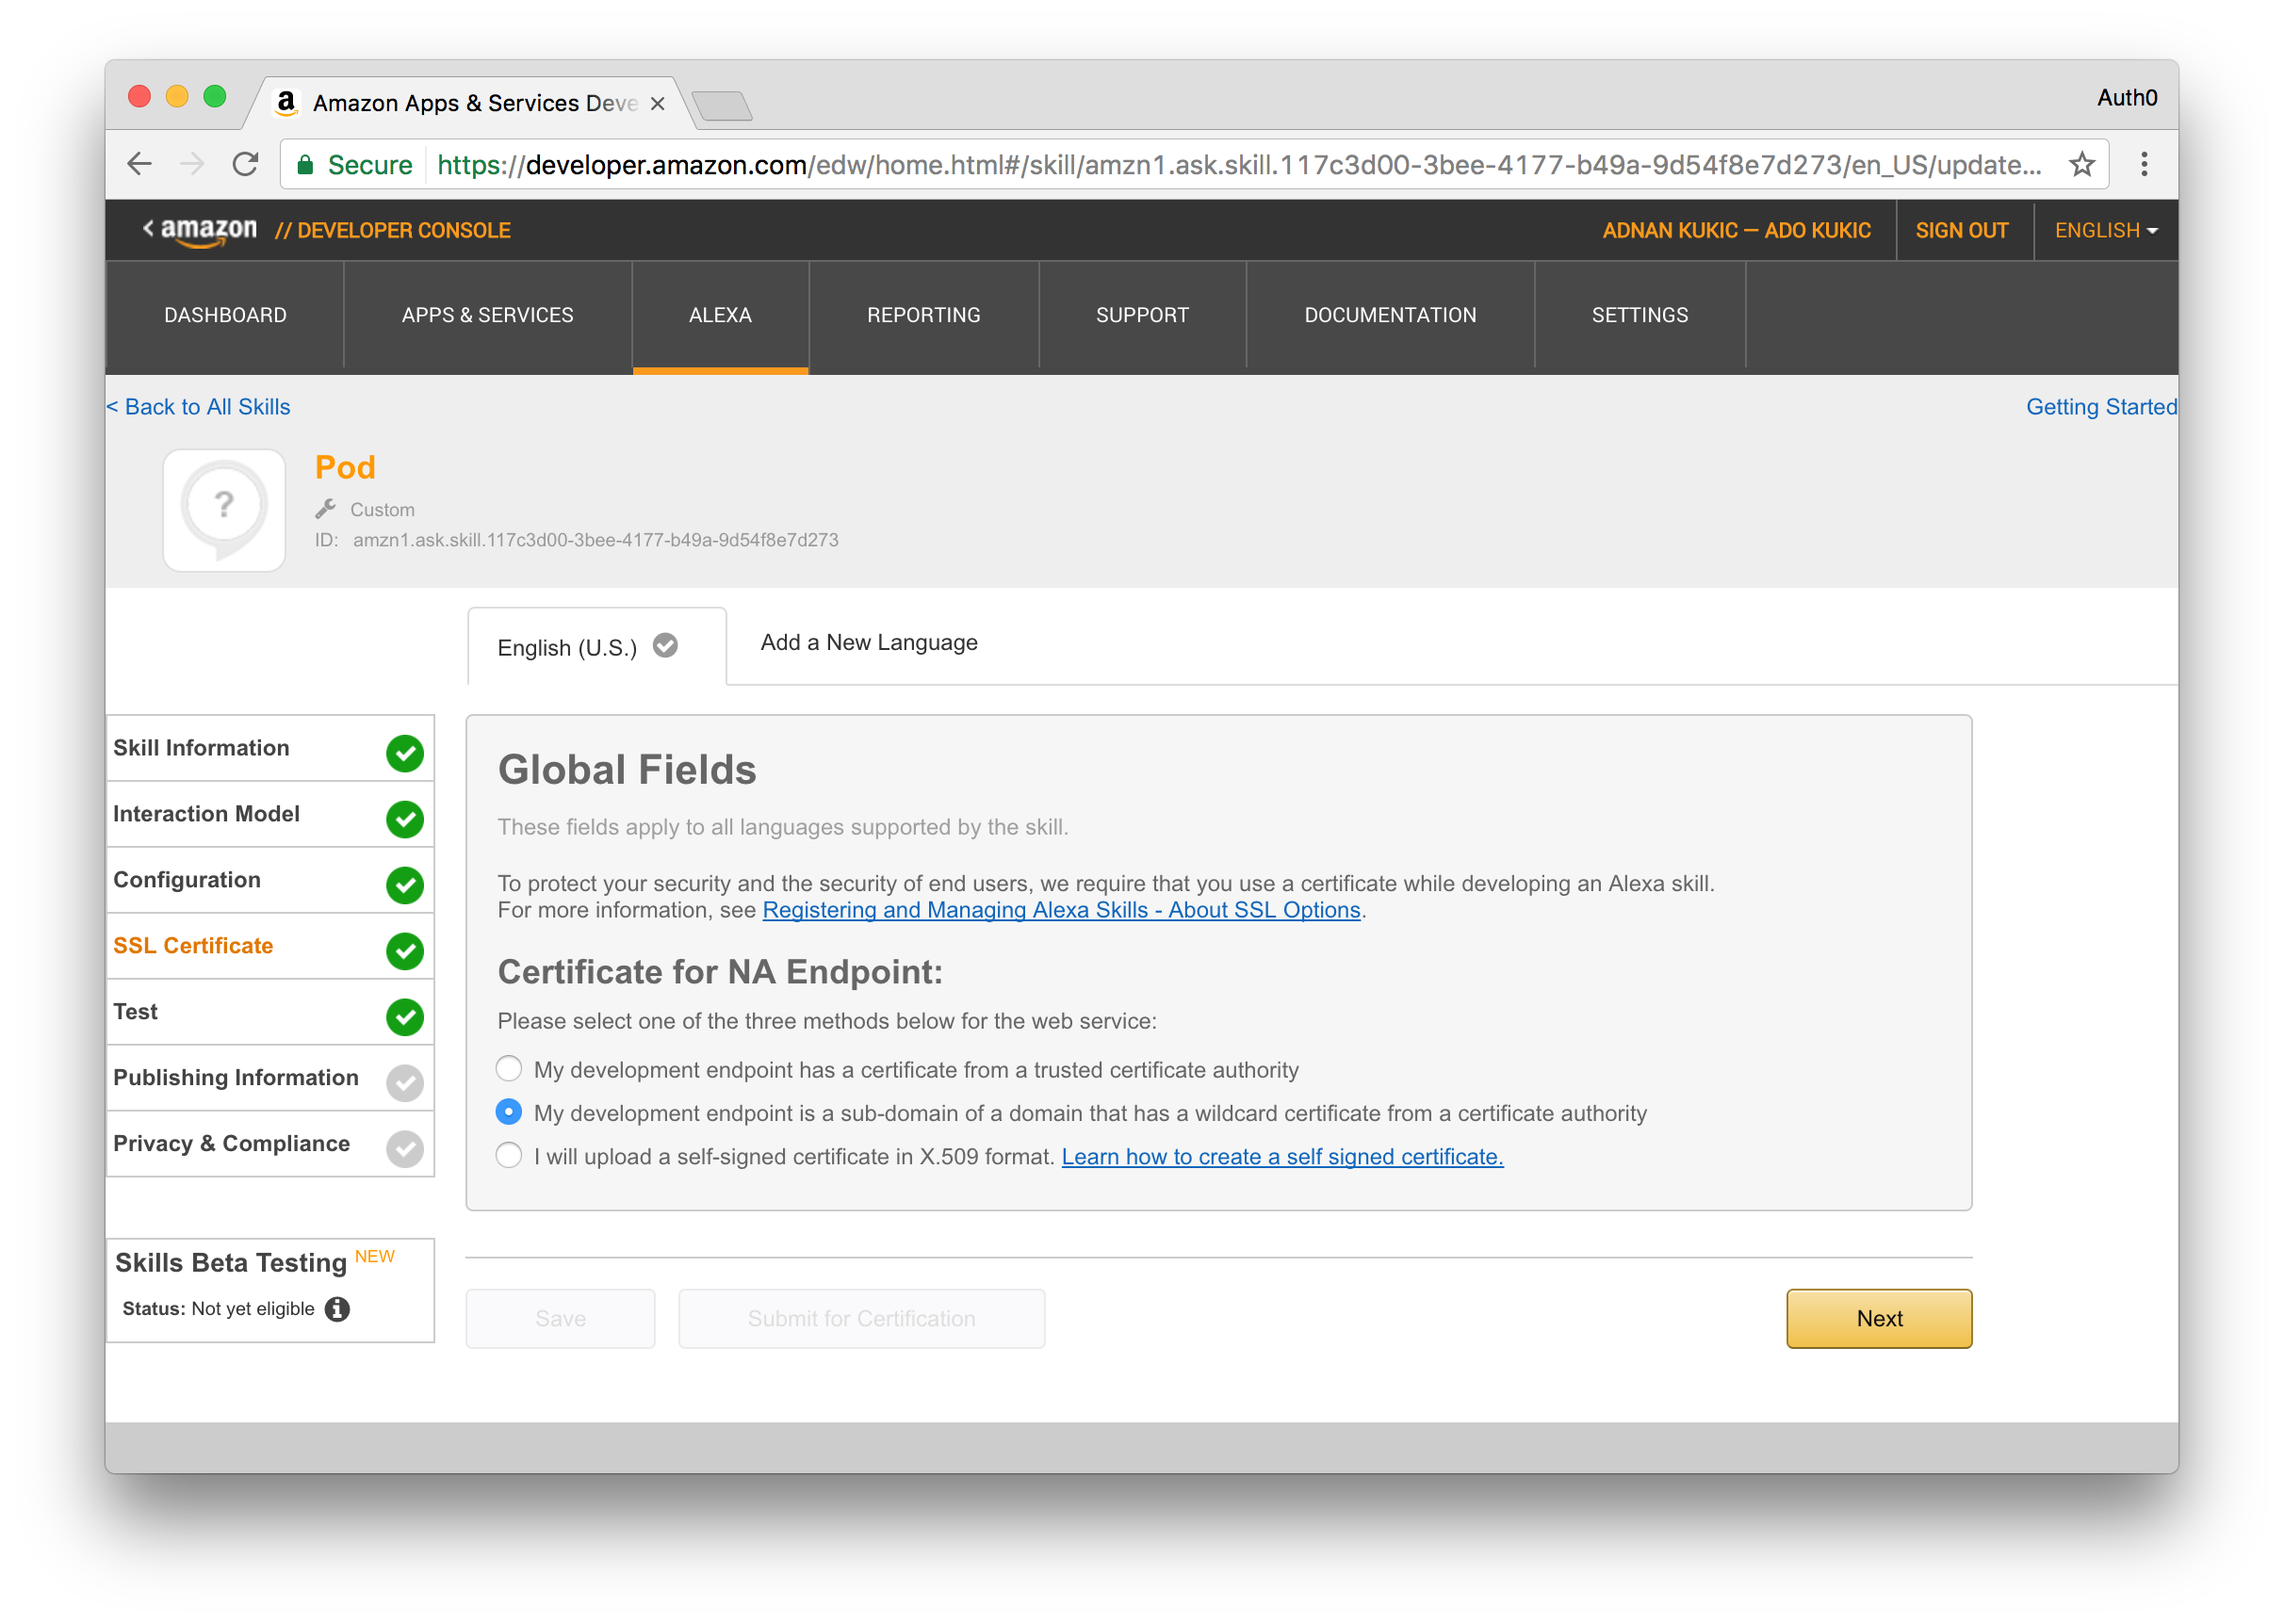2284x1624 pixels.
Task: Click the Skills Beta Testing info icon
Action: pos(337,1309)
